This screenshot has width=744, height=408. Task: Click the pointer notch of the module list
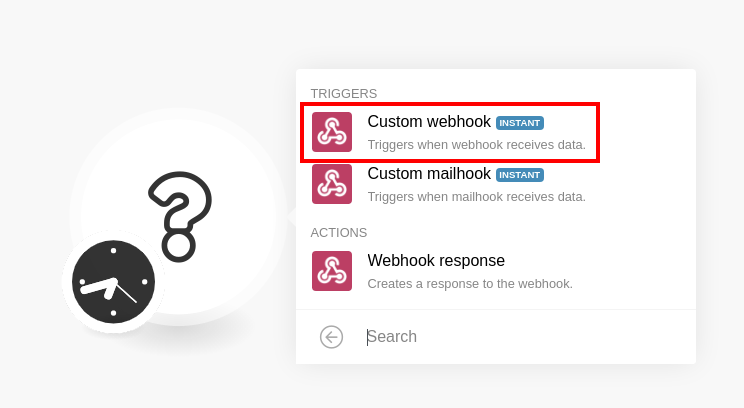point(291,217)
